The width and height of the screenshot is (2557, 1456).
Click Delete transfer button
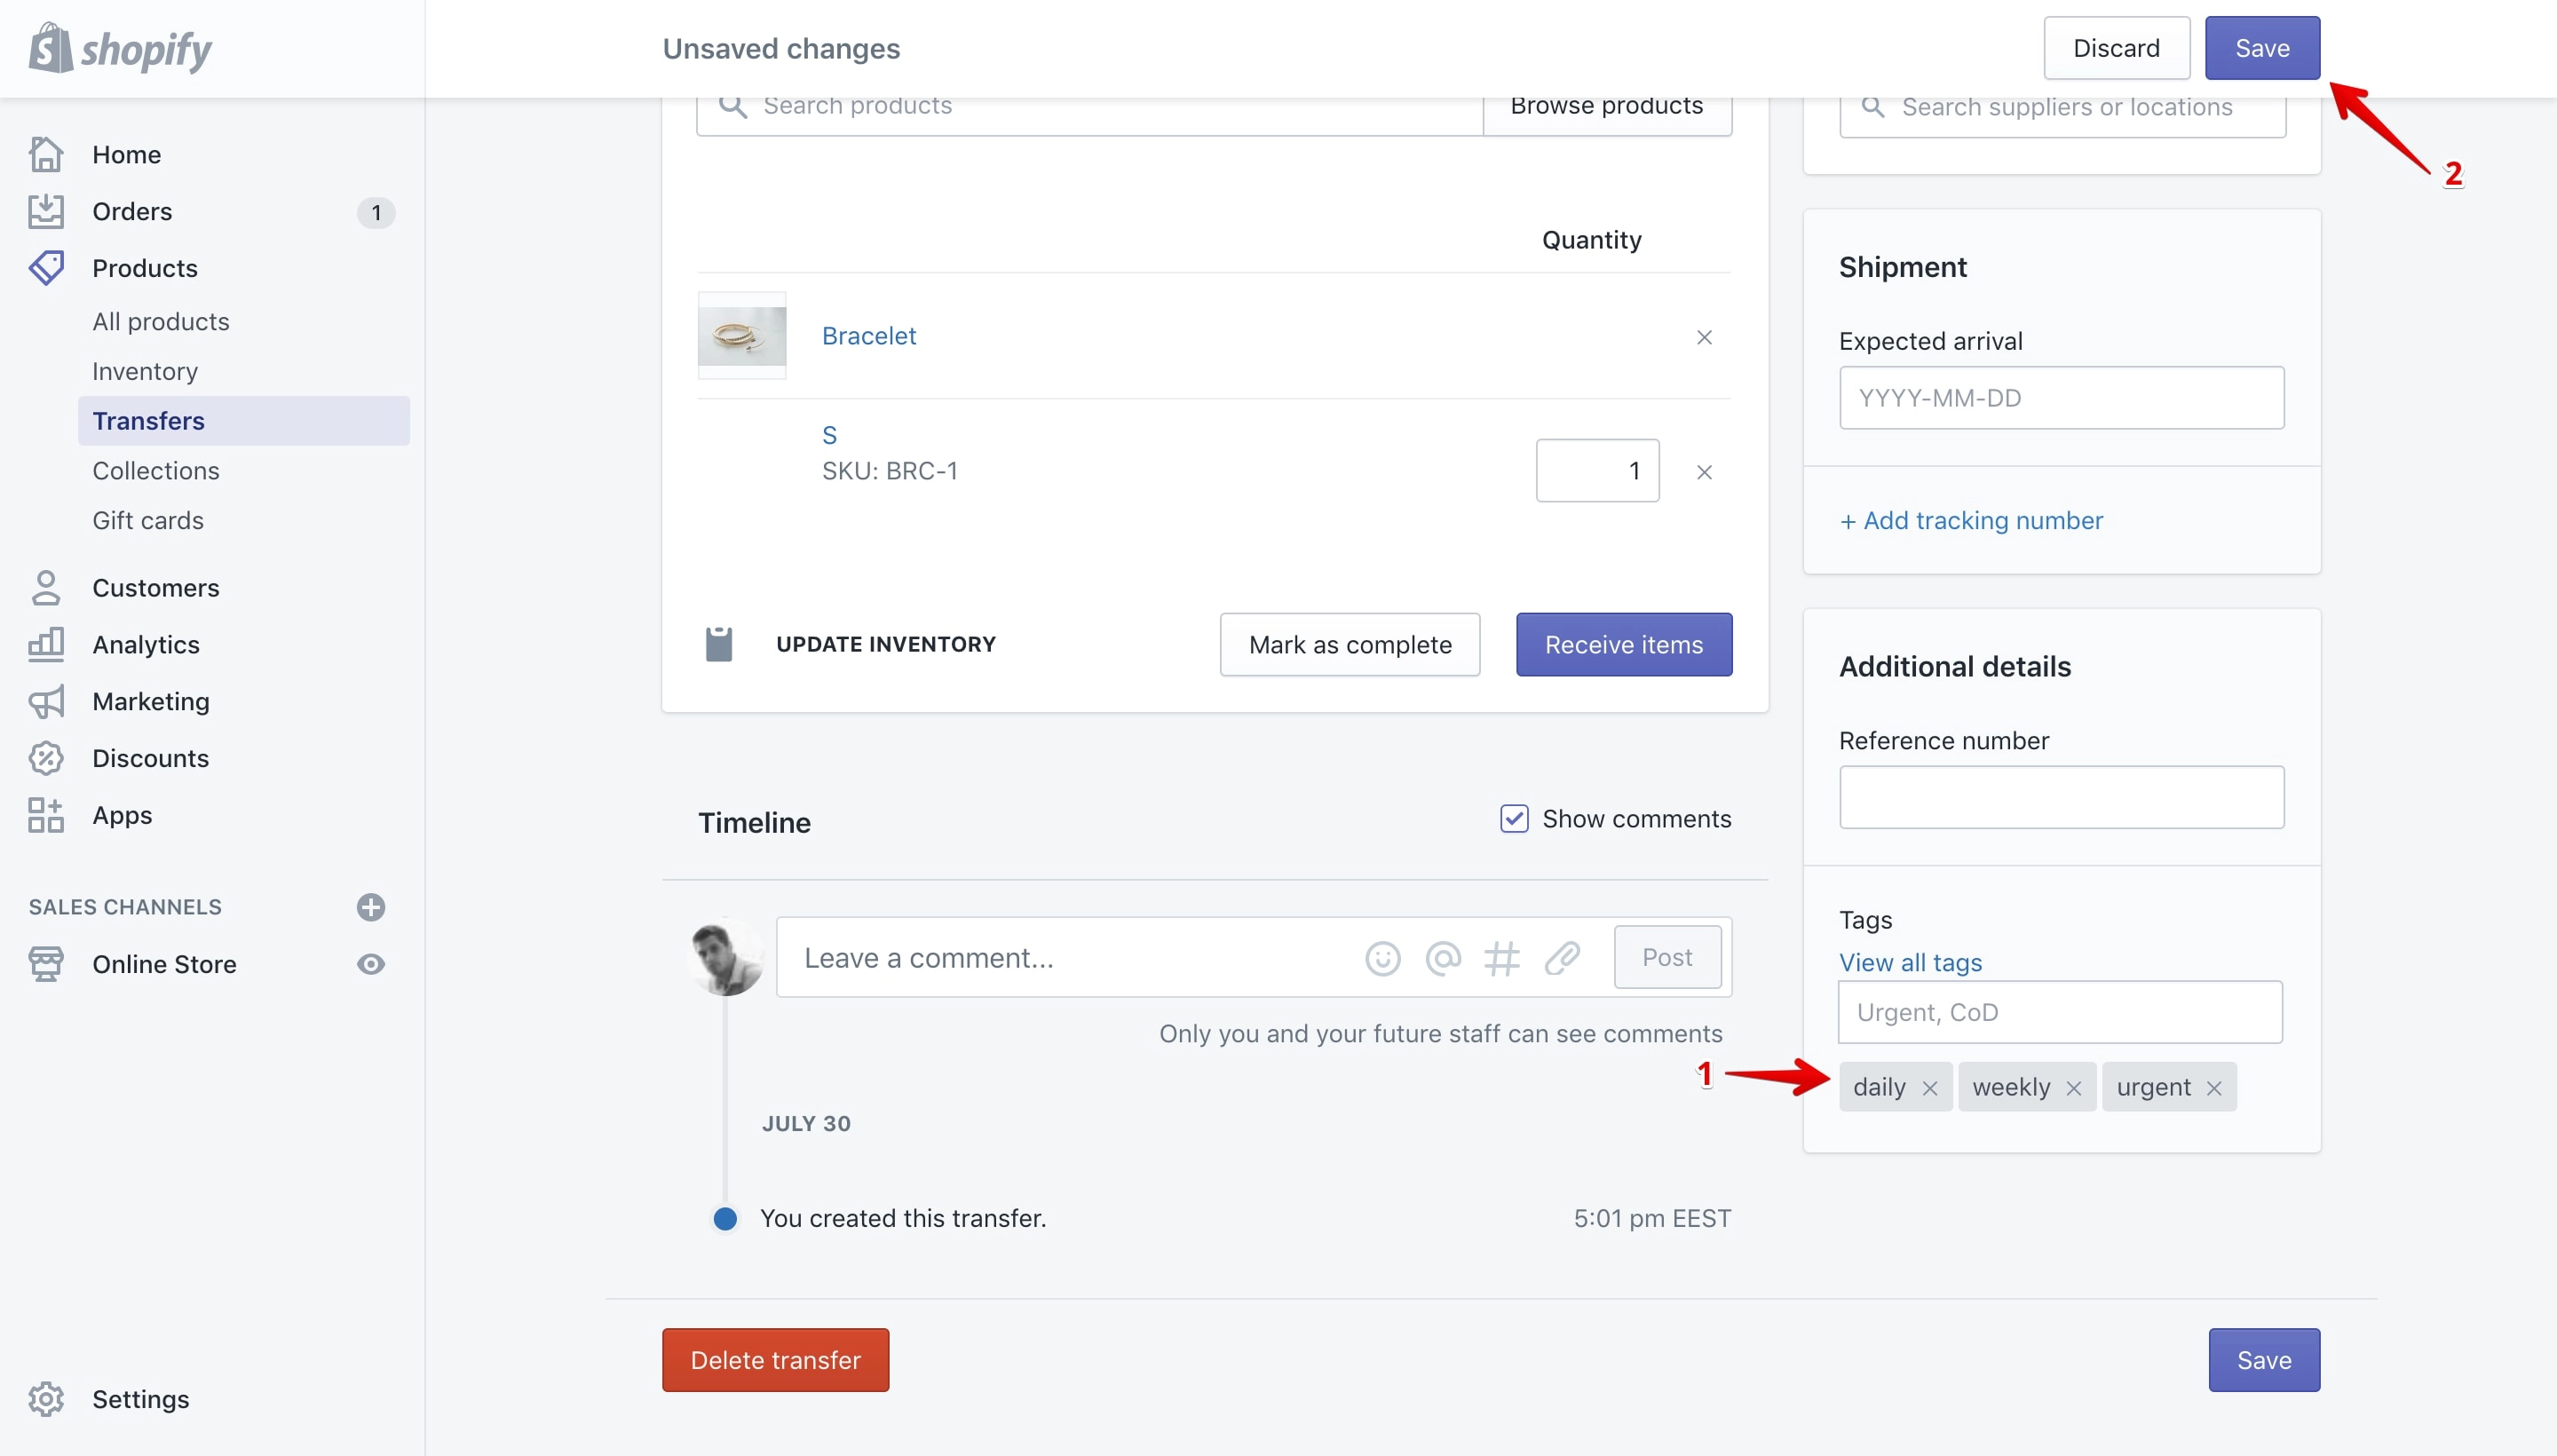tap(775, 1360)
